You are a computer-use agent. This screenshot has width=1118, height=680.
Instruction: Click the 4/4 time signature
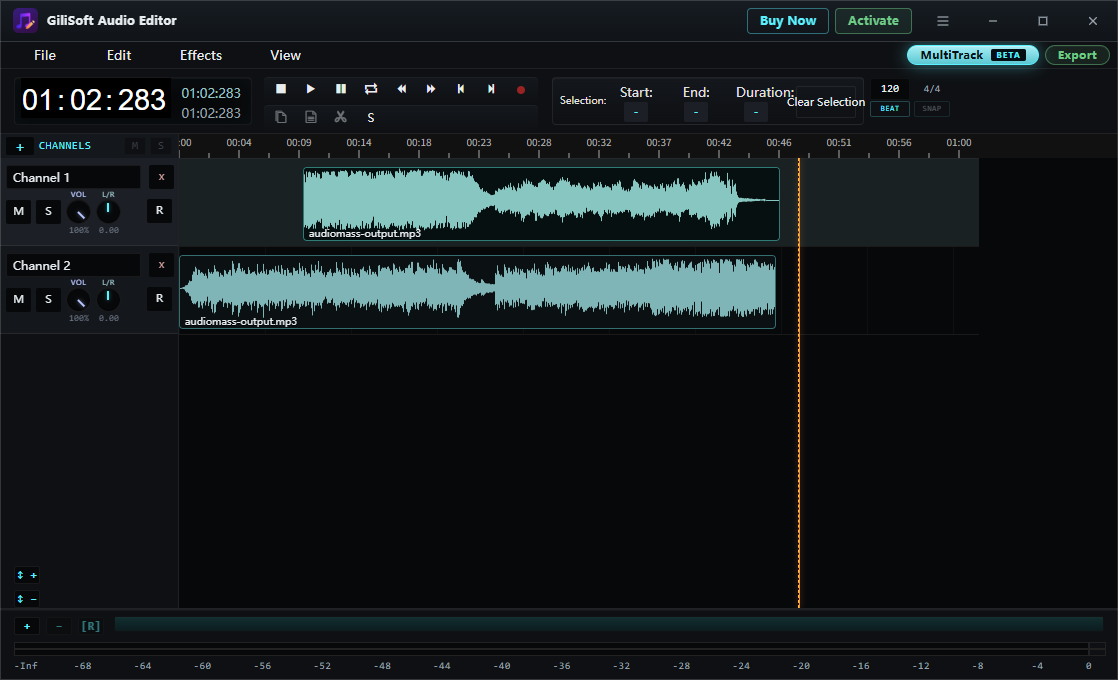932,89
